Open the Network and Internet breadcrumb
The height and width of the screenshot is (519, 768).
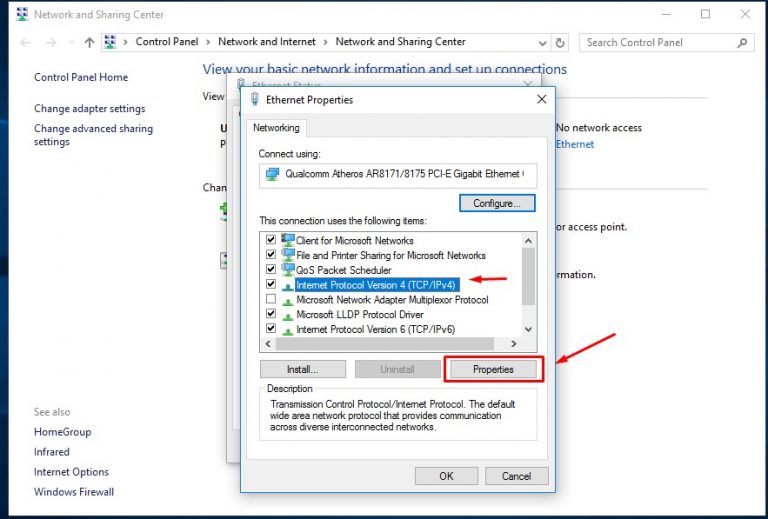[266, 42]
